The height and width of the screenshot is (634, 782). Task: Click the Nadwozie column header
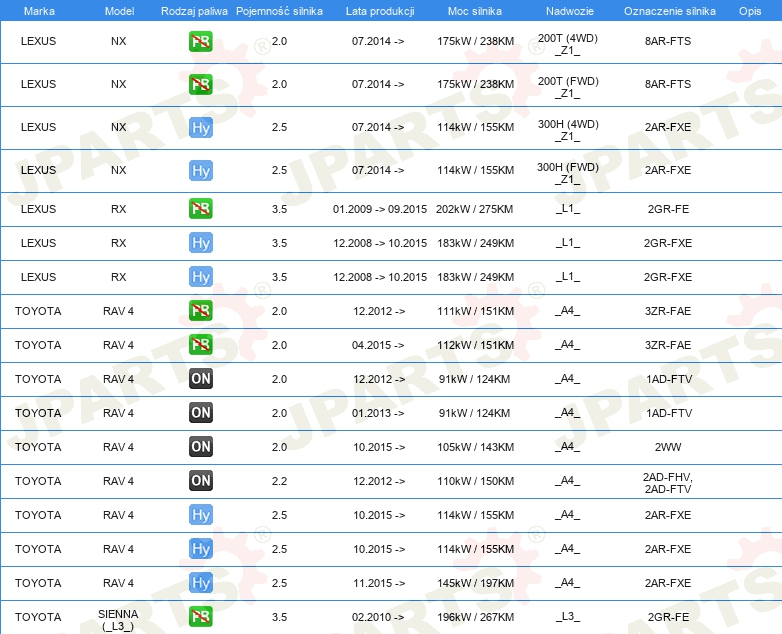[x=567, y=10]
